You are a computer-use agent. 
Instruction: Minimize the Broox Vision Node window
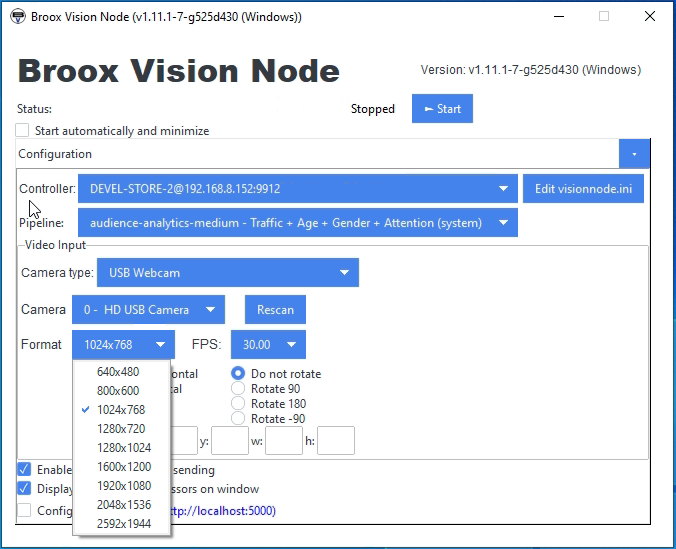[559, 16]
